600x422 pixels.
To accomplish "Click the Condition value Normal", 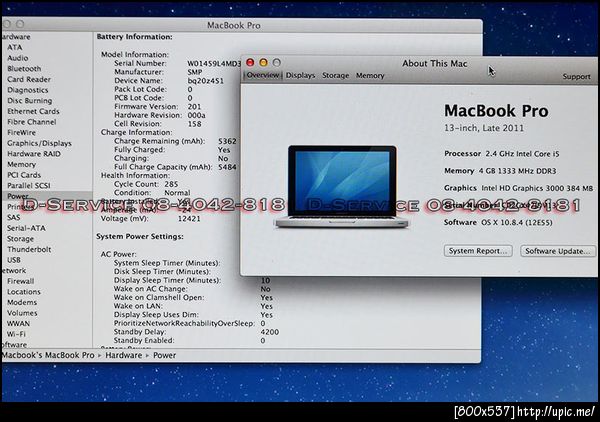I will click(177, 193).
